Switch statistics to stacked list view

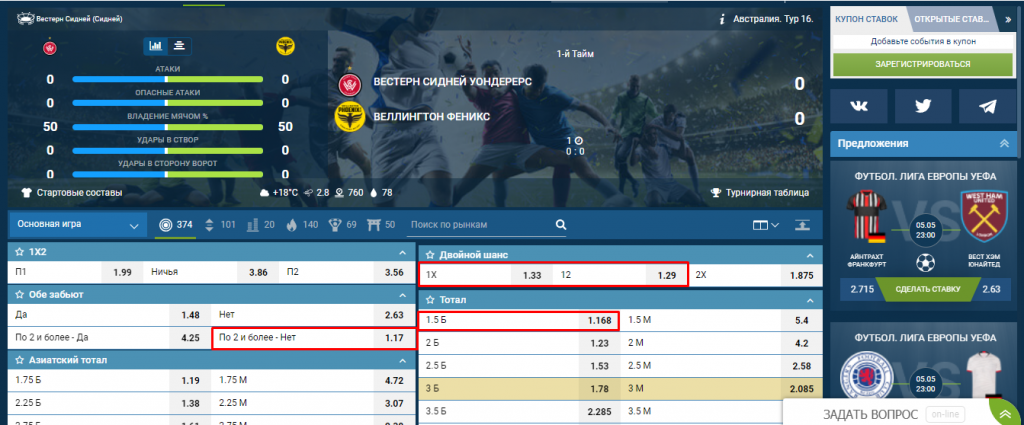pyautogui.click(x=179, y=45)
